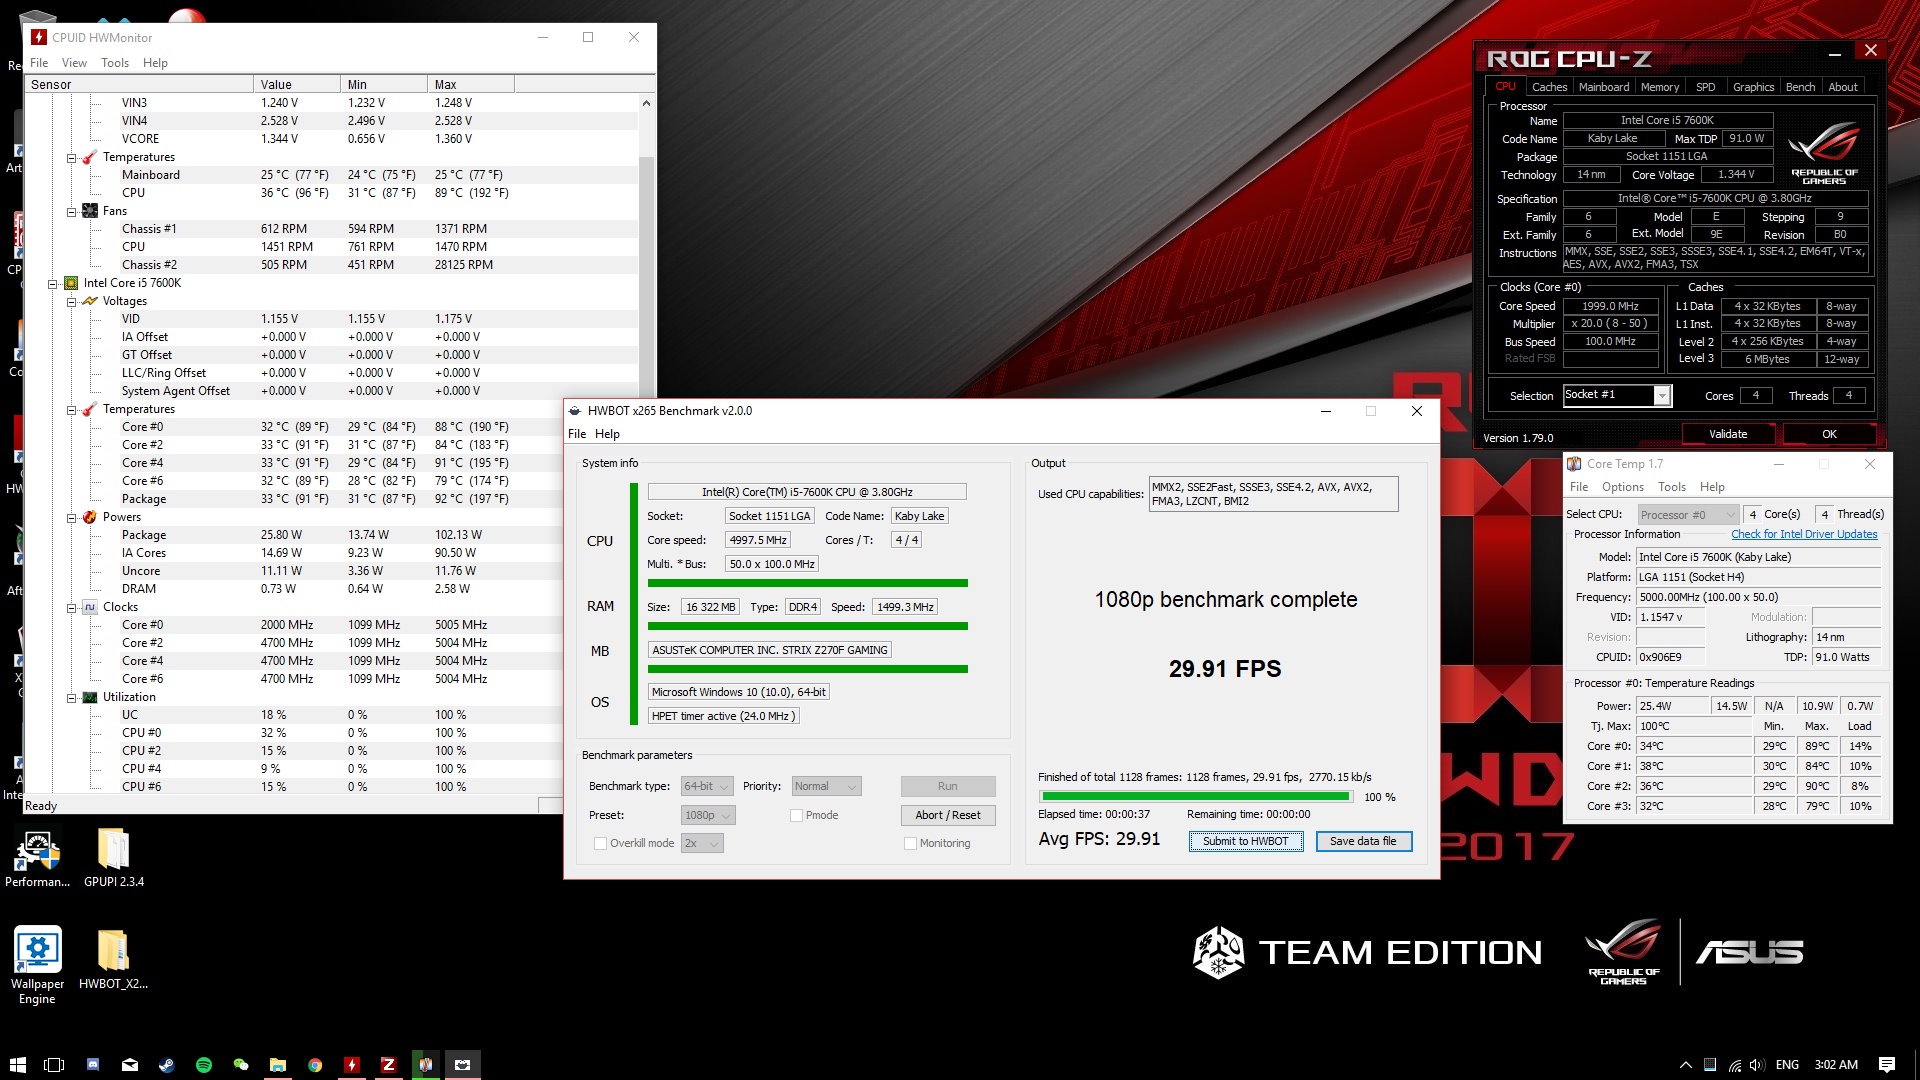The image size is (1920, 1080).
Task: Open the Overkill mode 2x dropdown
Action: coord(702,843)
